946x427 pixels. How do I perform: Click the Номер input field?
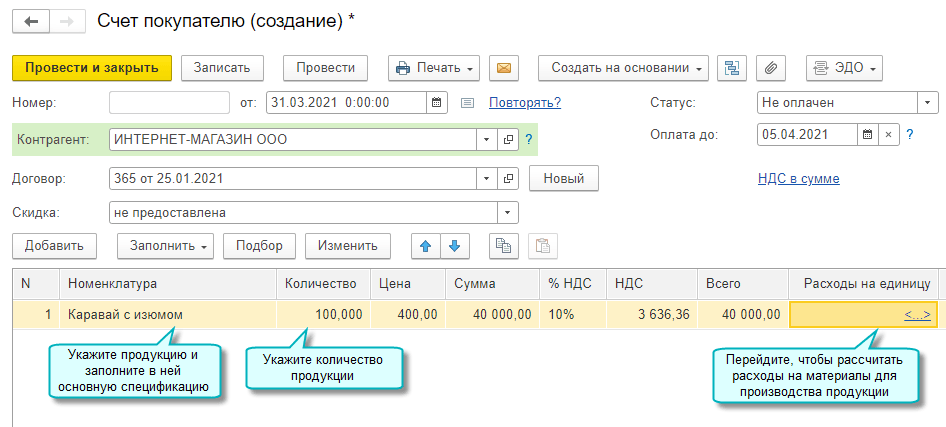tap(169, 102)
